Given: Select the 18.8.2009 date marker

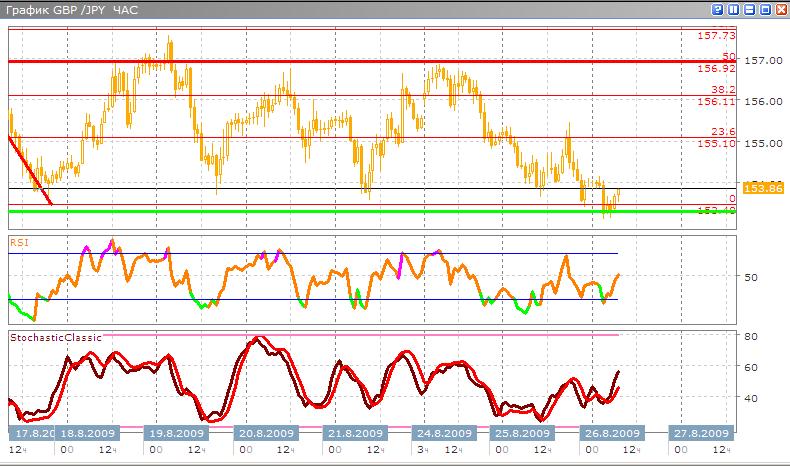Looking at the screenshot, I should (87, 433).
